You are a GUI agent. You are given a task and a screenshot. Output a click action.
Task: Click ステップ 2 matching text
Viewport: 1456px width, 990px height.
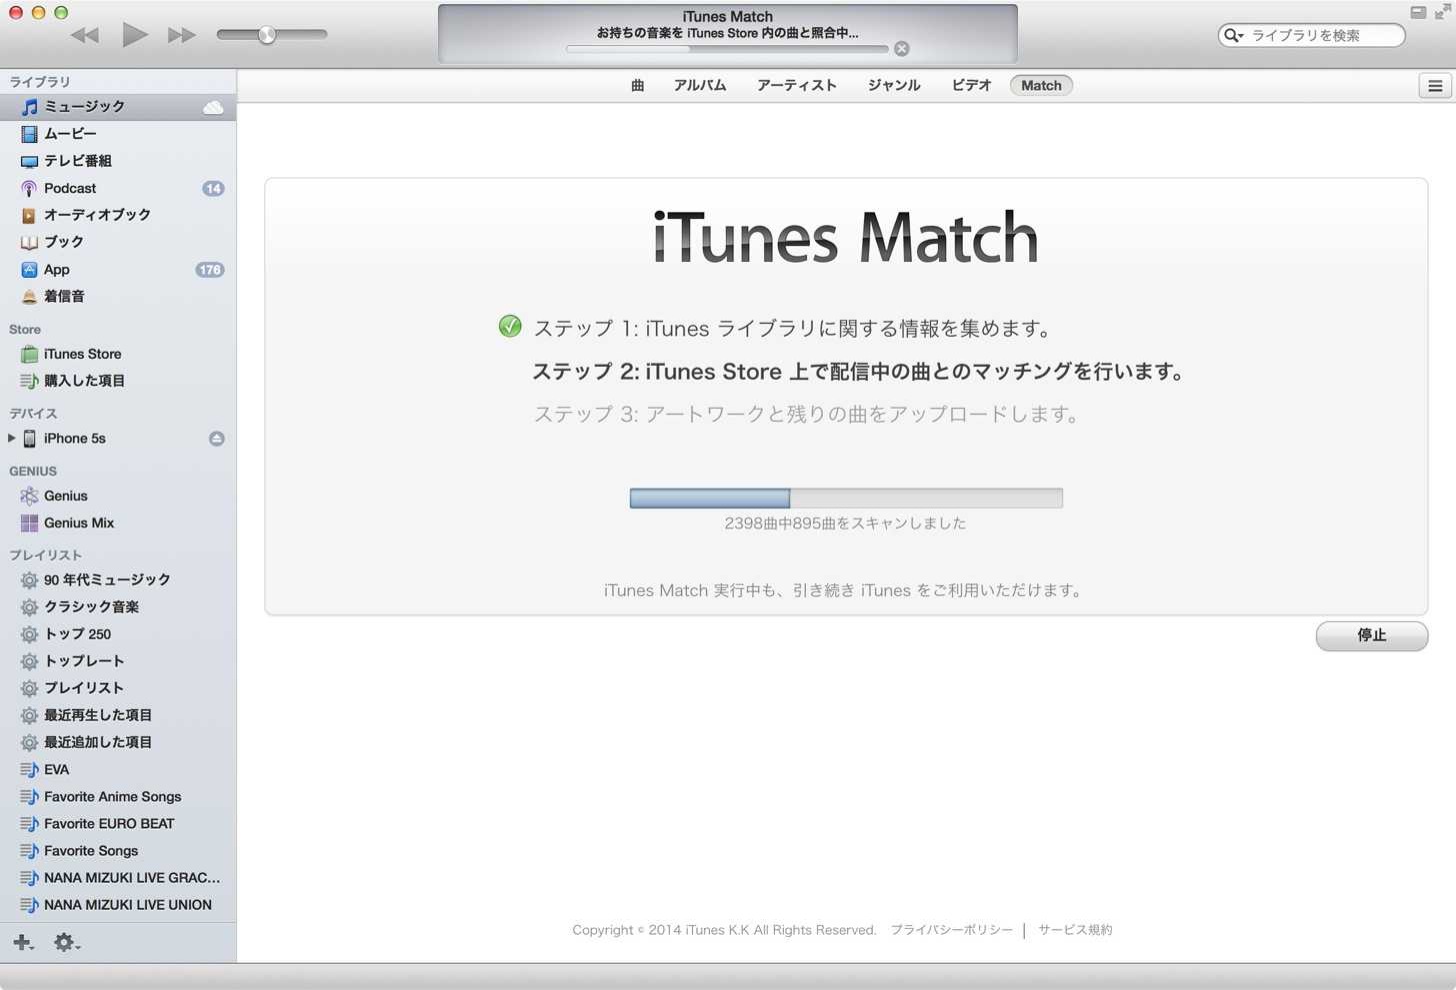click(860, 372)
